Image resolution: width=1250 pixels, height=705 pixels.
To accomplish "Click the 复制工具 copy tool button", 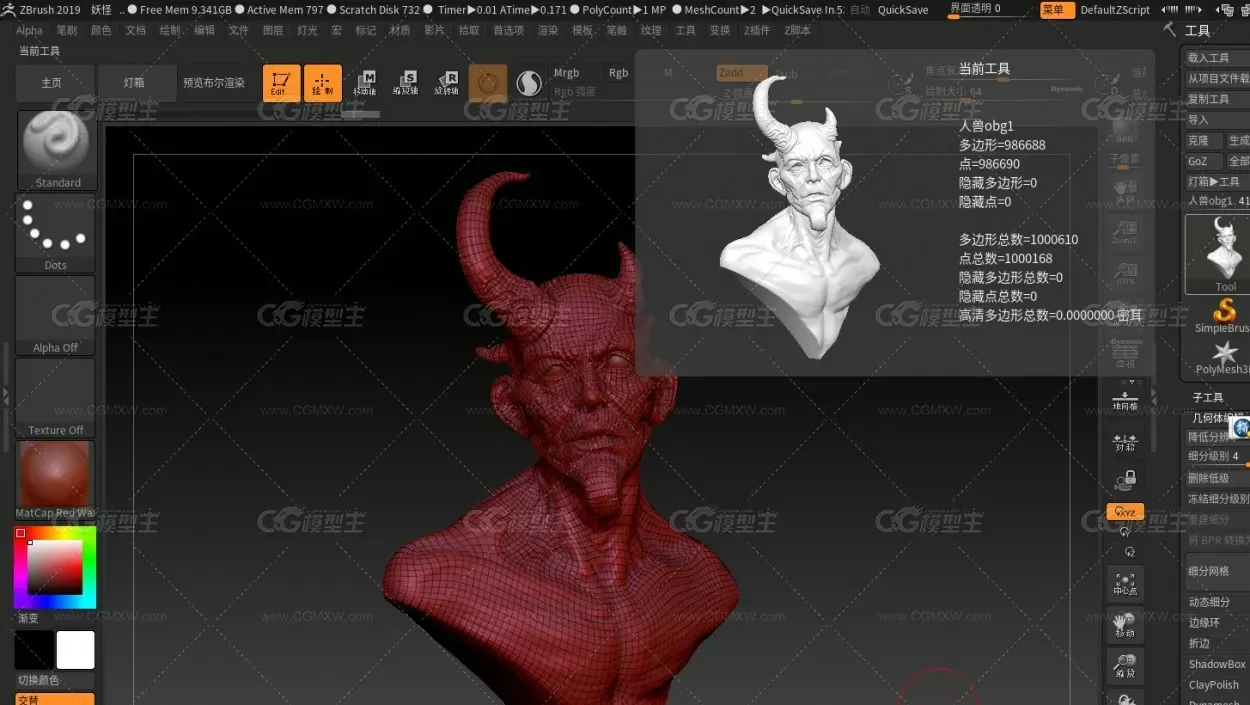I will pos(1216,99).
